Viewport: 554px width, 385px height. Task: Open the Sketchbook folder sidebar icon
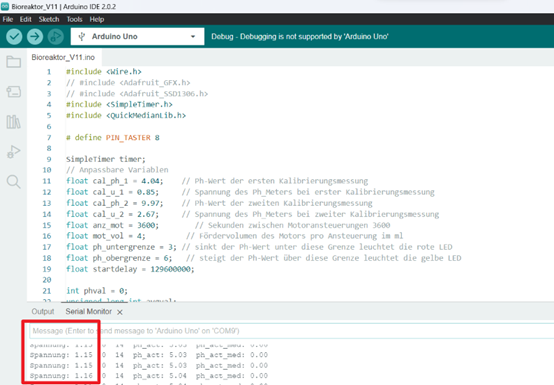tap(13, 62)
